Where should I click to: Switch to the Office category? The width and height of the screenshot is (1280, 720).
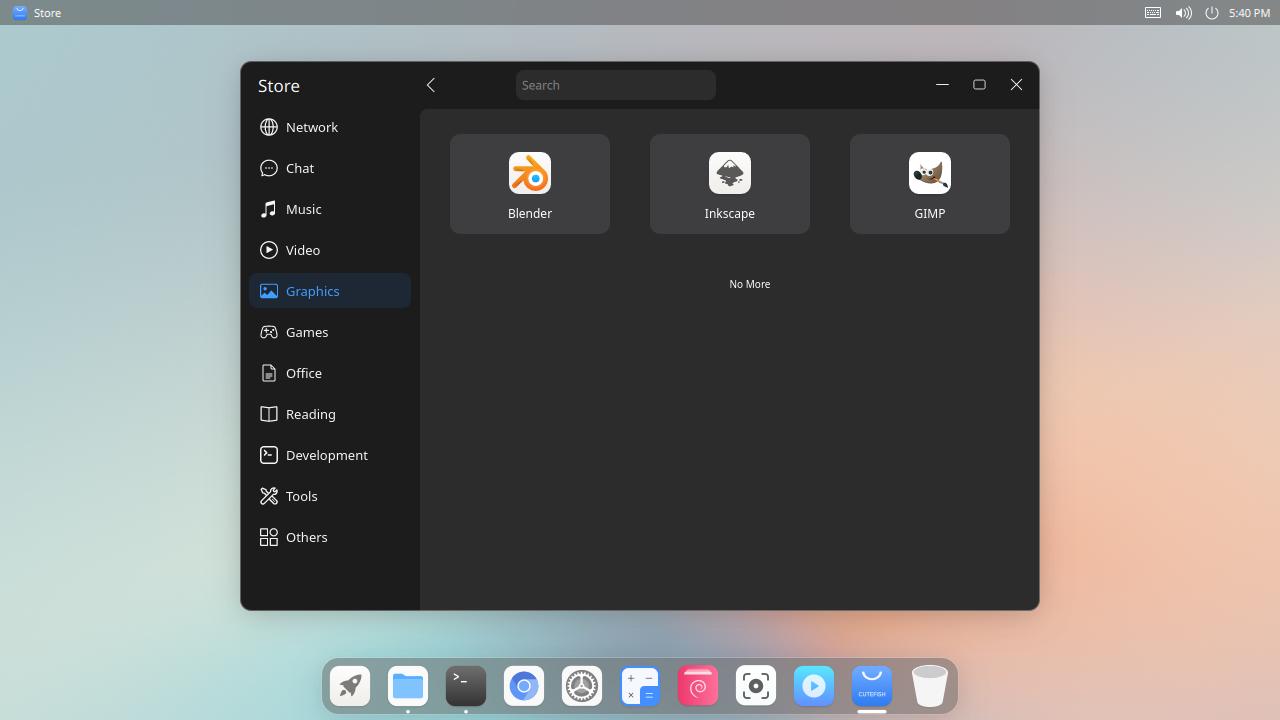[x=330, y=373]
